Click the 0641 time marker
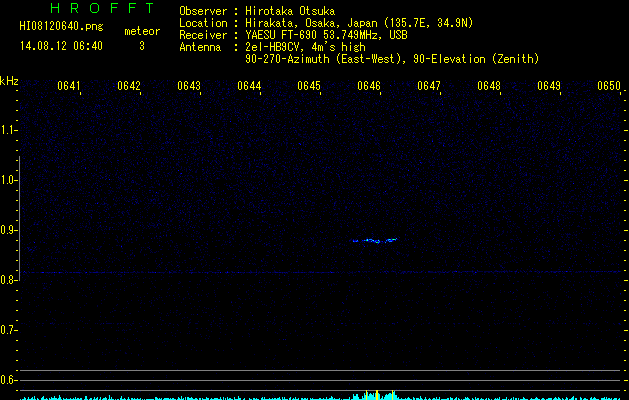The width and height of the screenshot is (629, 400). coord(69,86)
